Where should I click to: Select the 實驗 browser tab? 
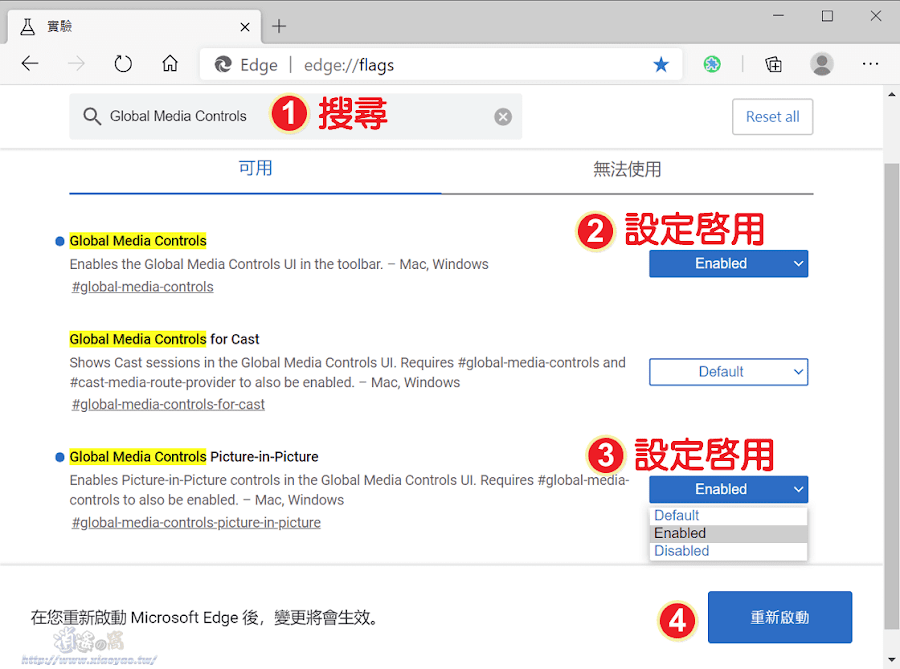click(x=134, y=26)
